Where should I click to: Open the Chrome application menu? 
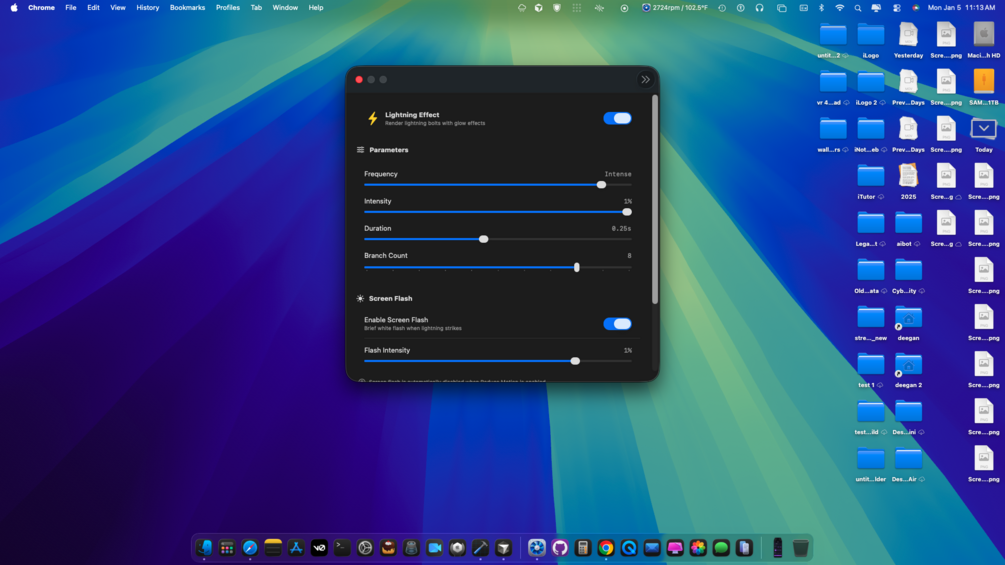(x=41, y=8)
